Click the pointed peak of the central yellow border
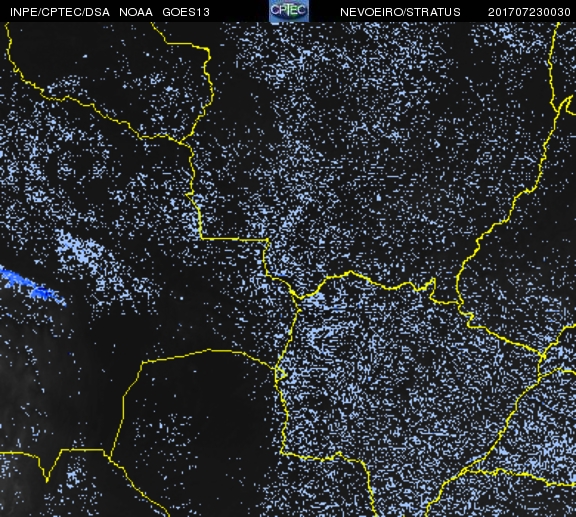Viewport: 576px width, 517px height. 350,273
